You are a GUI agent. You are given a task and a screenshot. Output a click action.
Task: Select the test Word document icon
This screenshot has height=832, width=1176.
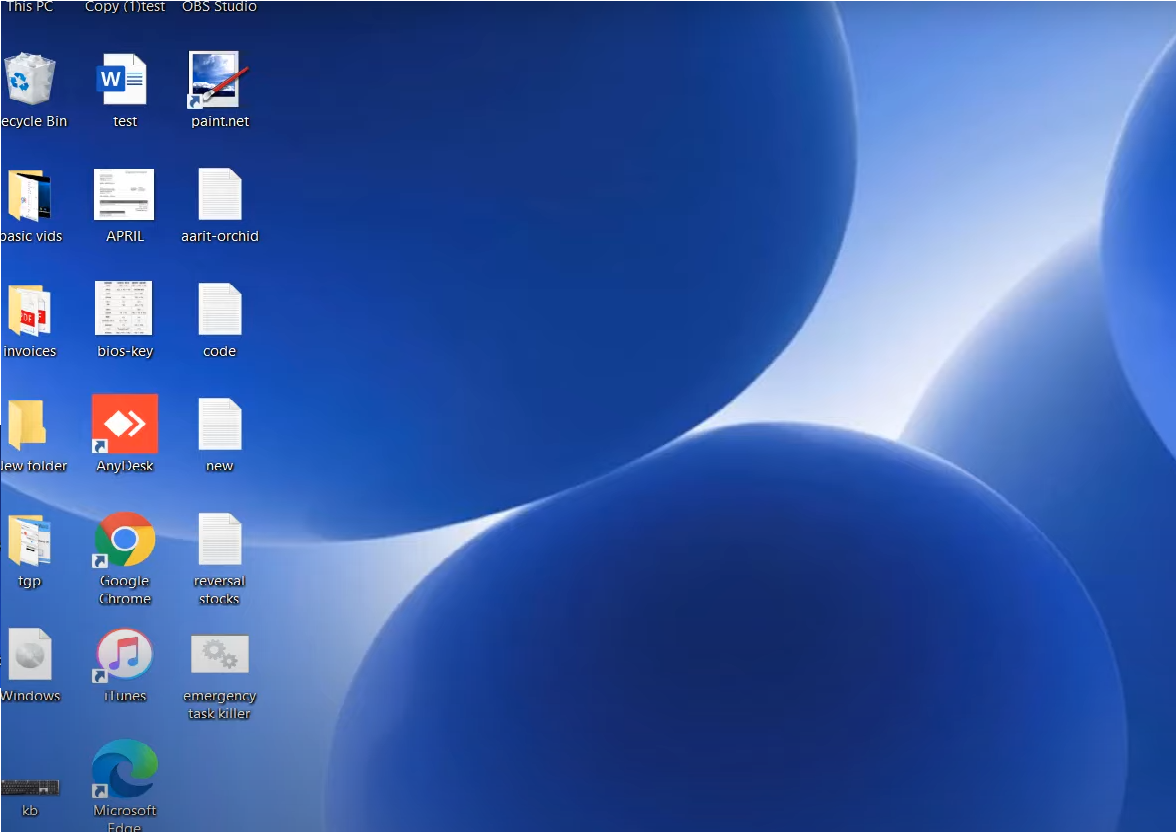[x=122, y=79]
